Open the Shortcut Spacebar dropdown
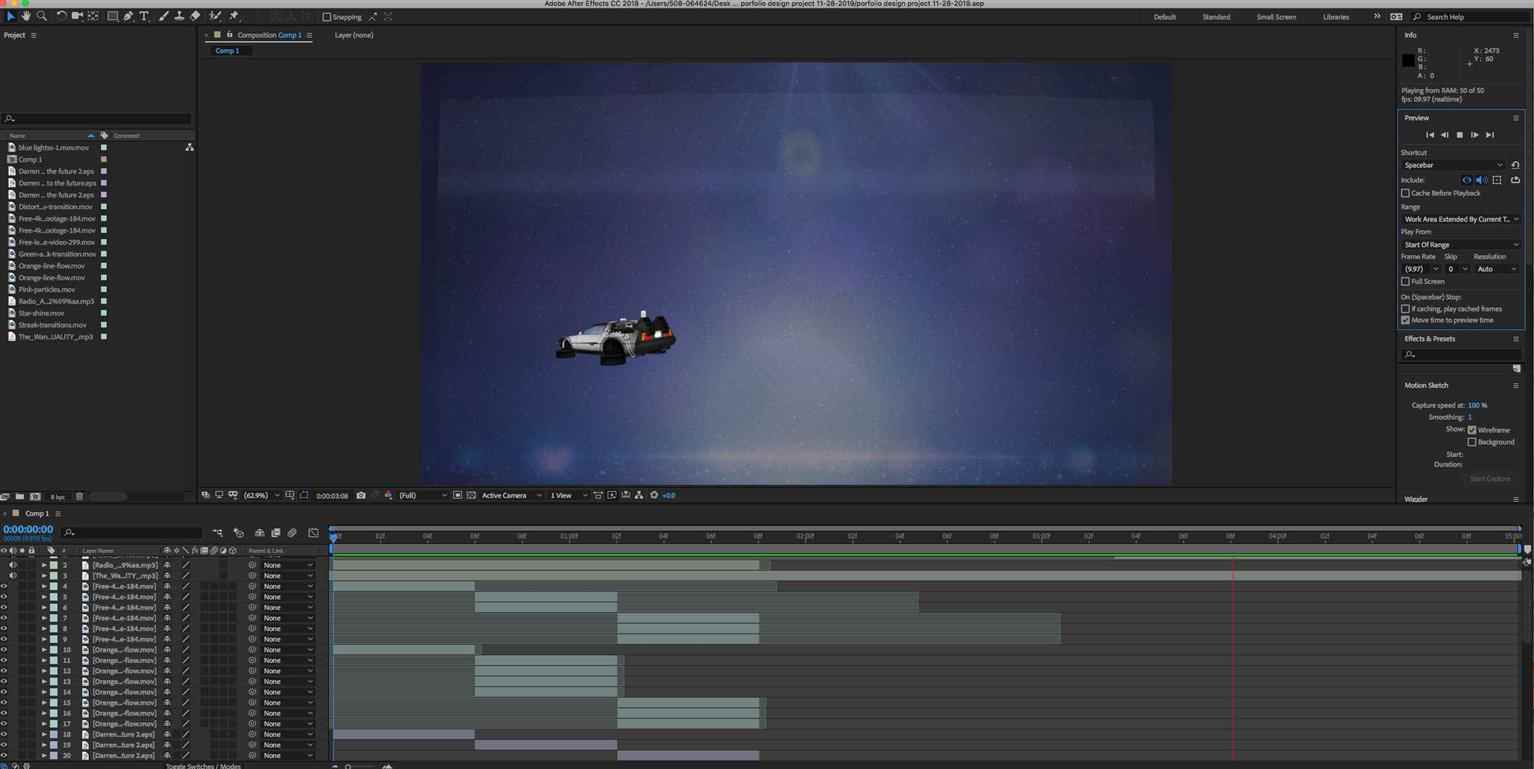 1453,165
